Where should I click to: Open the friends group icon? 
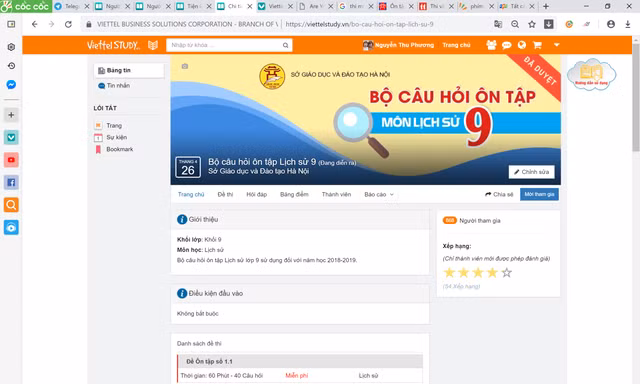[x=491, y=45]
